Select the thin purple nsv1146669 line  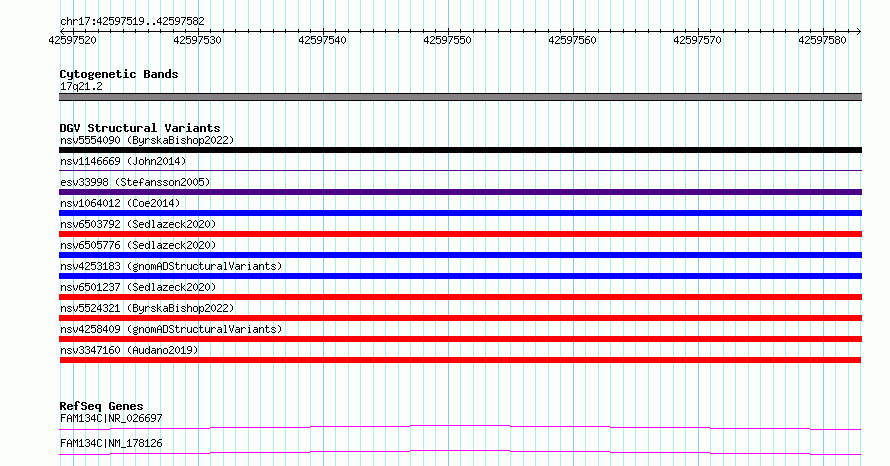tap(460, 170)
